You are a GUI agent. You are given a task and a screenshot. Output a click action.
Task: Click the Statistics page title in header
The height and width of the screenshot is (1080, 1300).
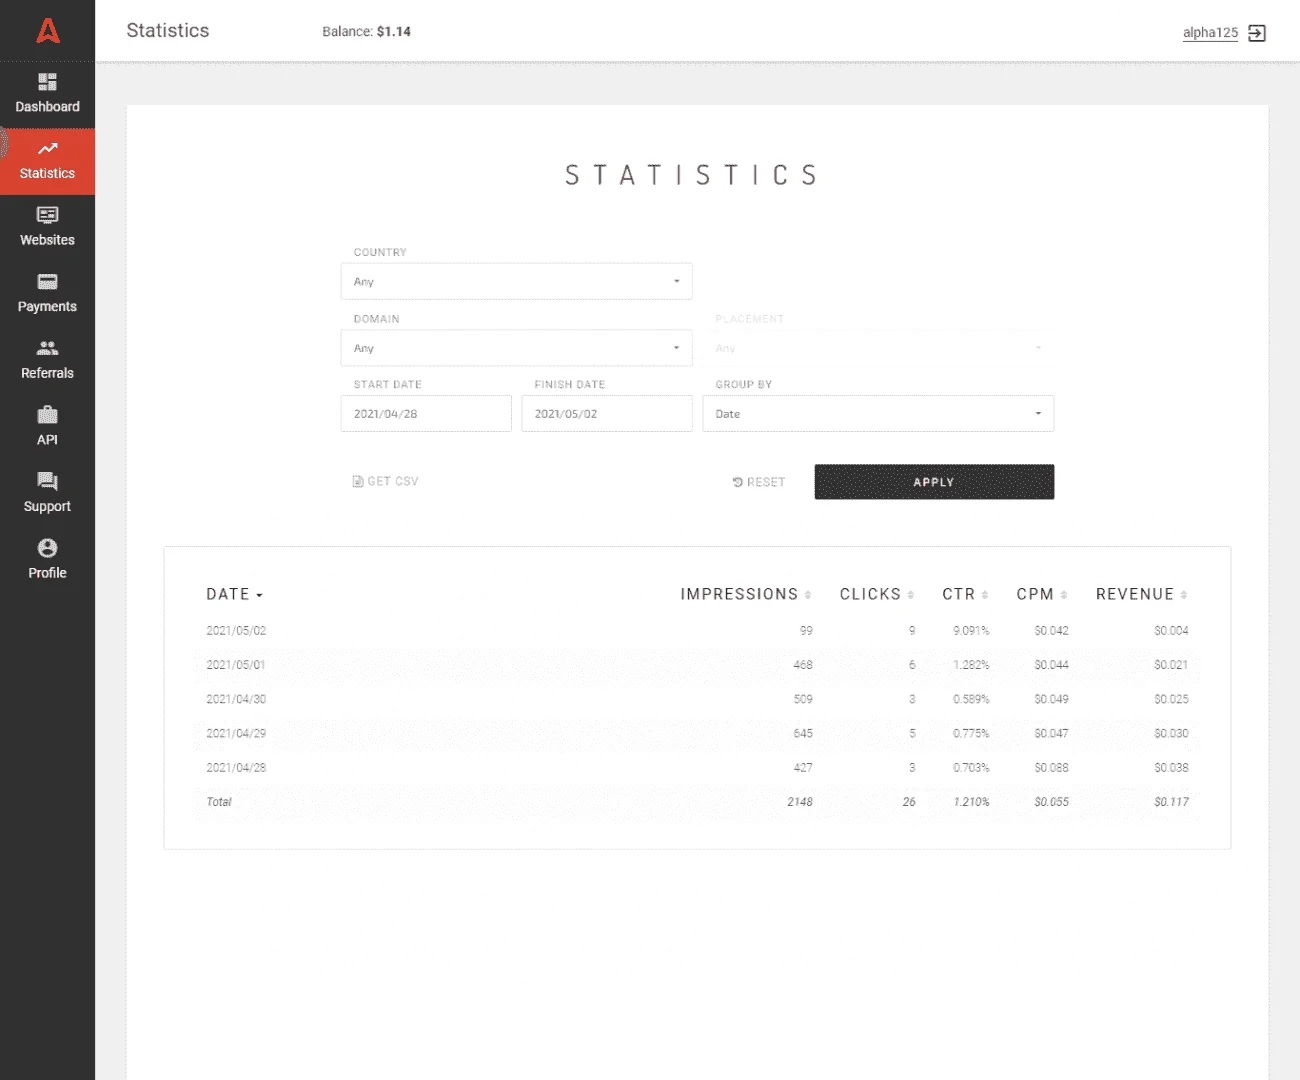coord(168,31)
